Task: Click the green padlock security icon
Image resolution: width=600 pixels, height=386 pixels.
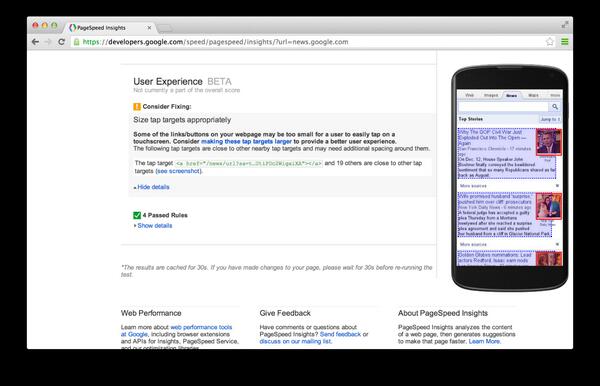Action: [77, 42]
